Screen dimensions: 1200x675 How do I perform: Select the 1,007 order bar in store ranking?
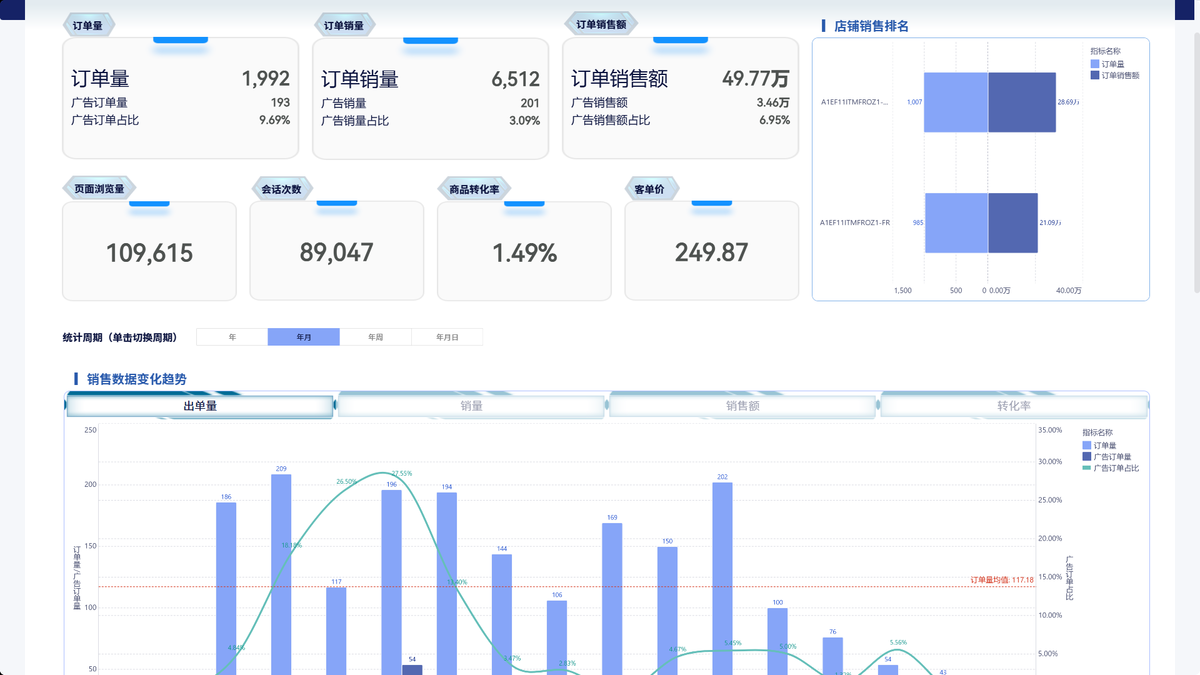click(956, 102)
